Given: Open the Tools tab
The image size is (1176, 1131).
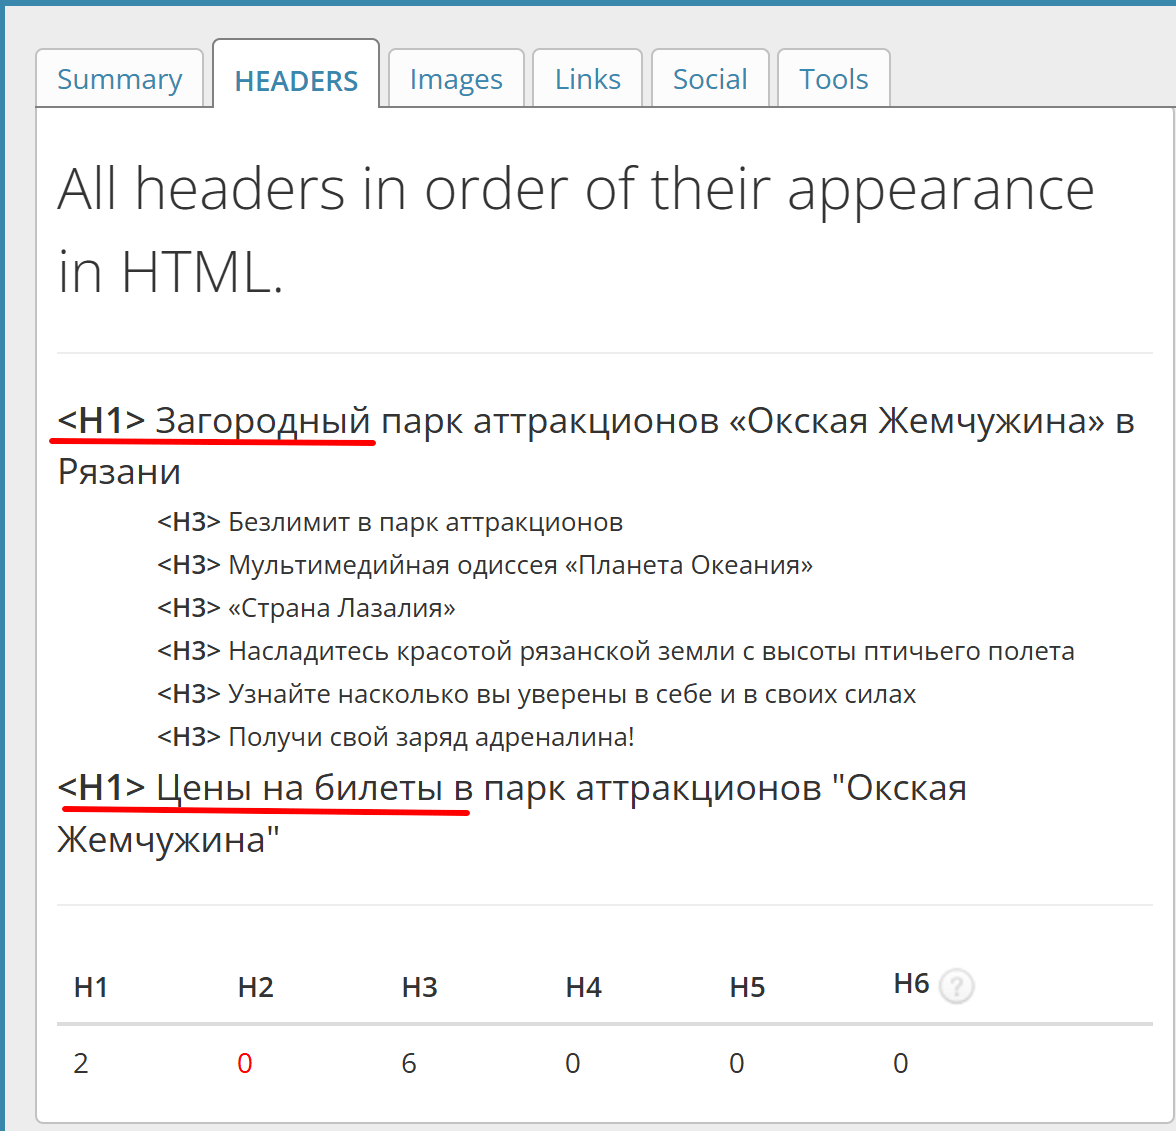Looking at the screenshot, I should pos(833,79).
